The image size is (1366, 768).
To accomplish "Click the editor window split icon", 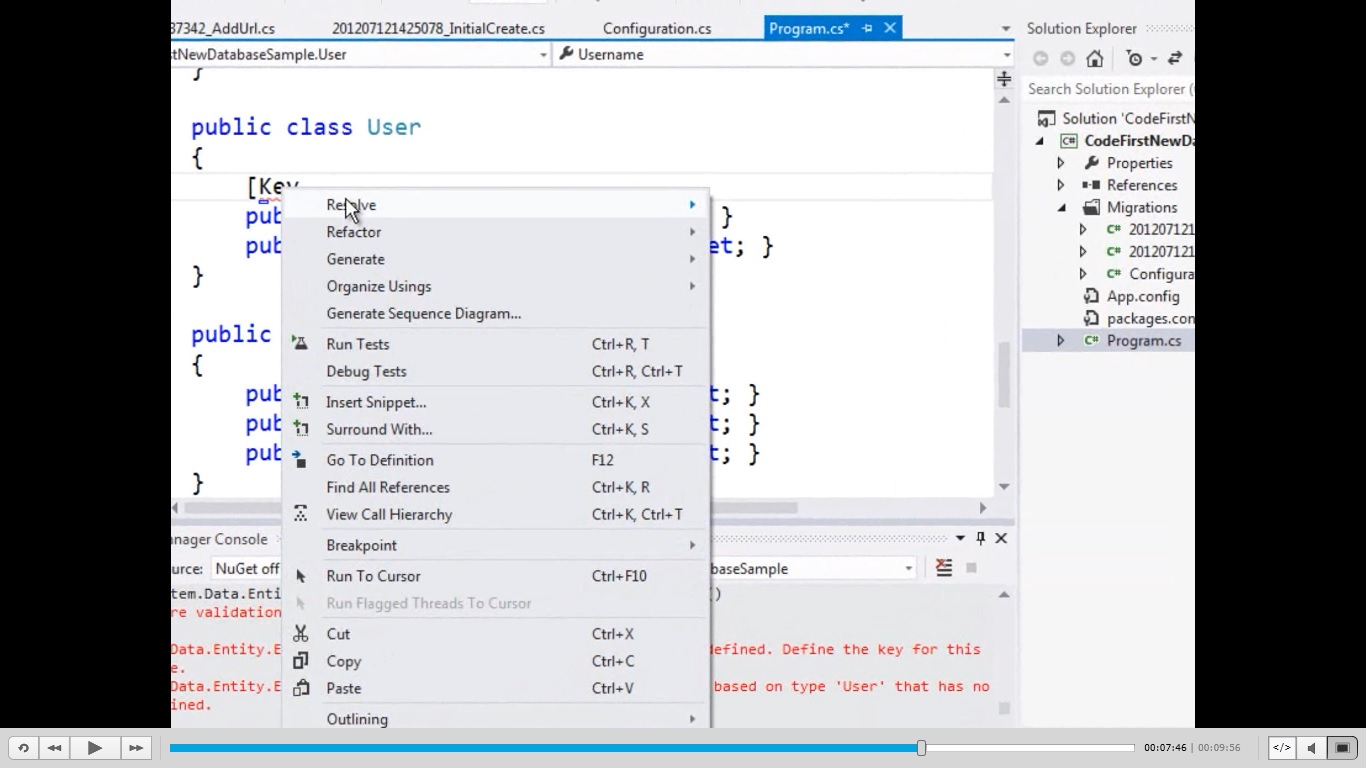I will [1003, 79].
